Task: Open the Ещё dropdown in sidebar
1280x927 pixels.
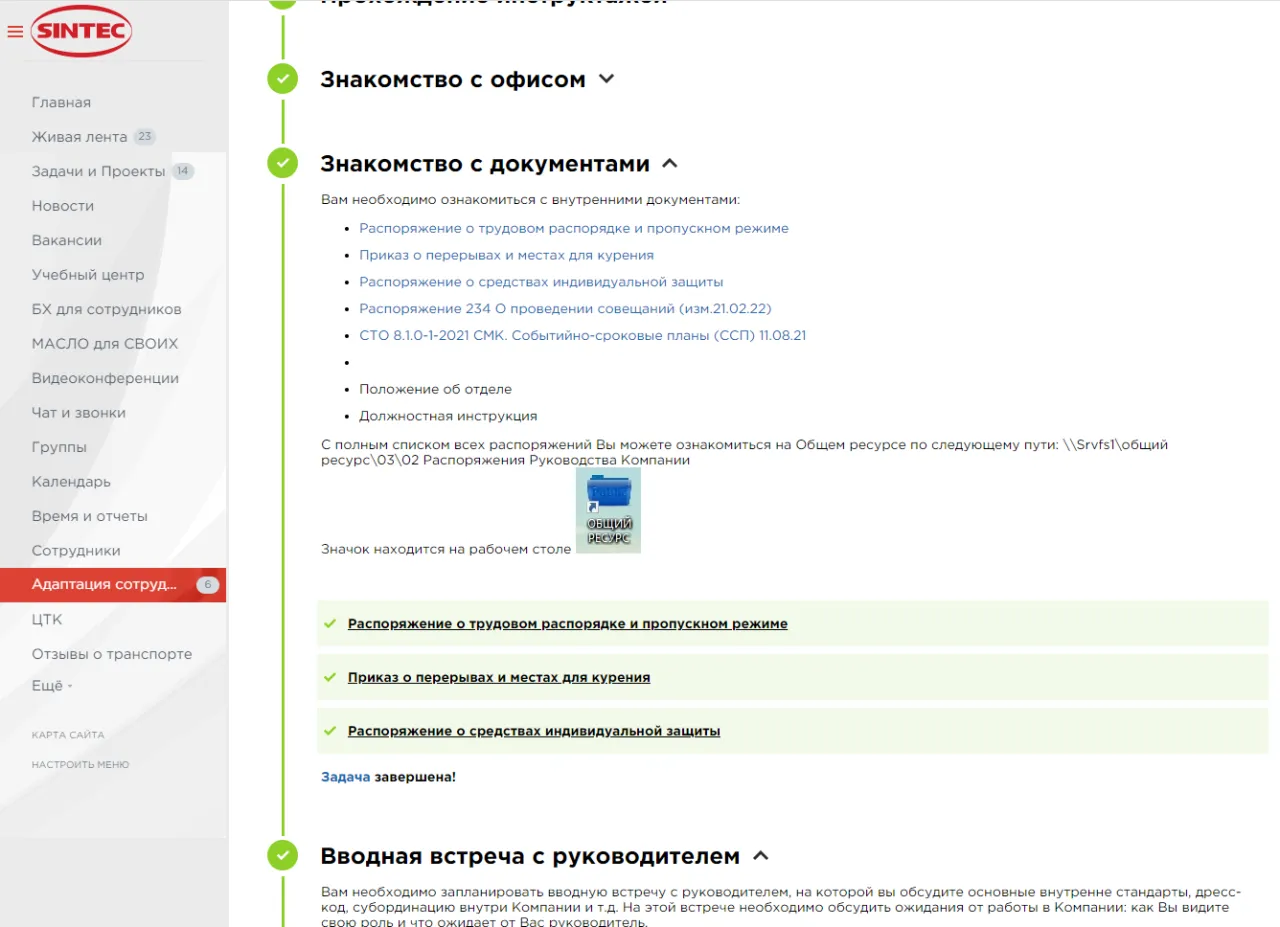Action: [x=52, y=686]
